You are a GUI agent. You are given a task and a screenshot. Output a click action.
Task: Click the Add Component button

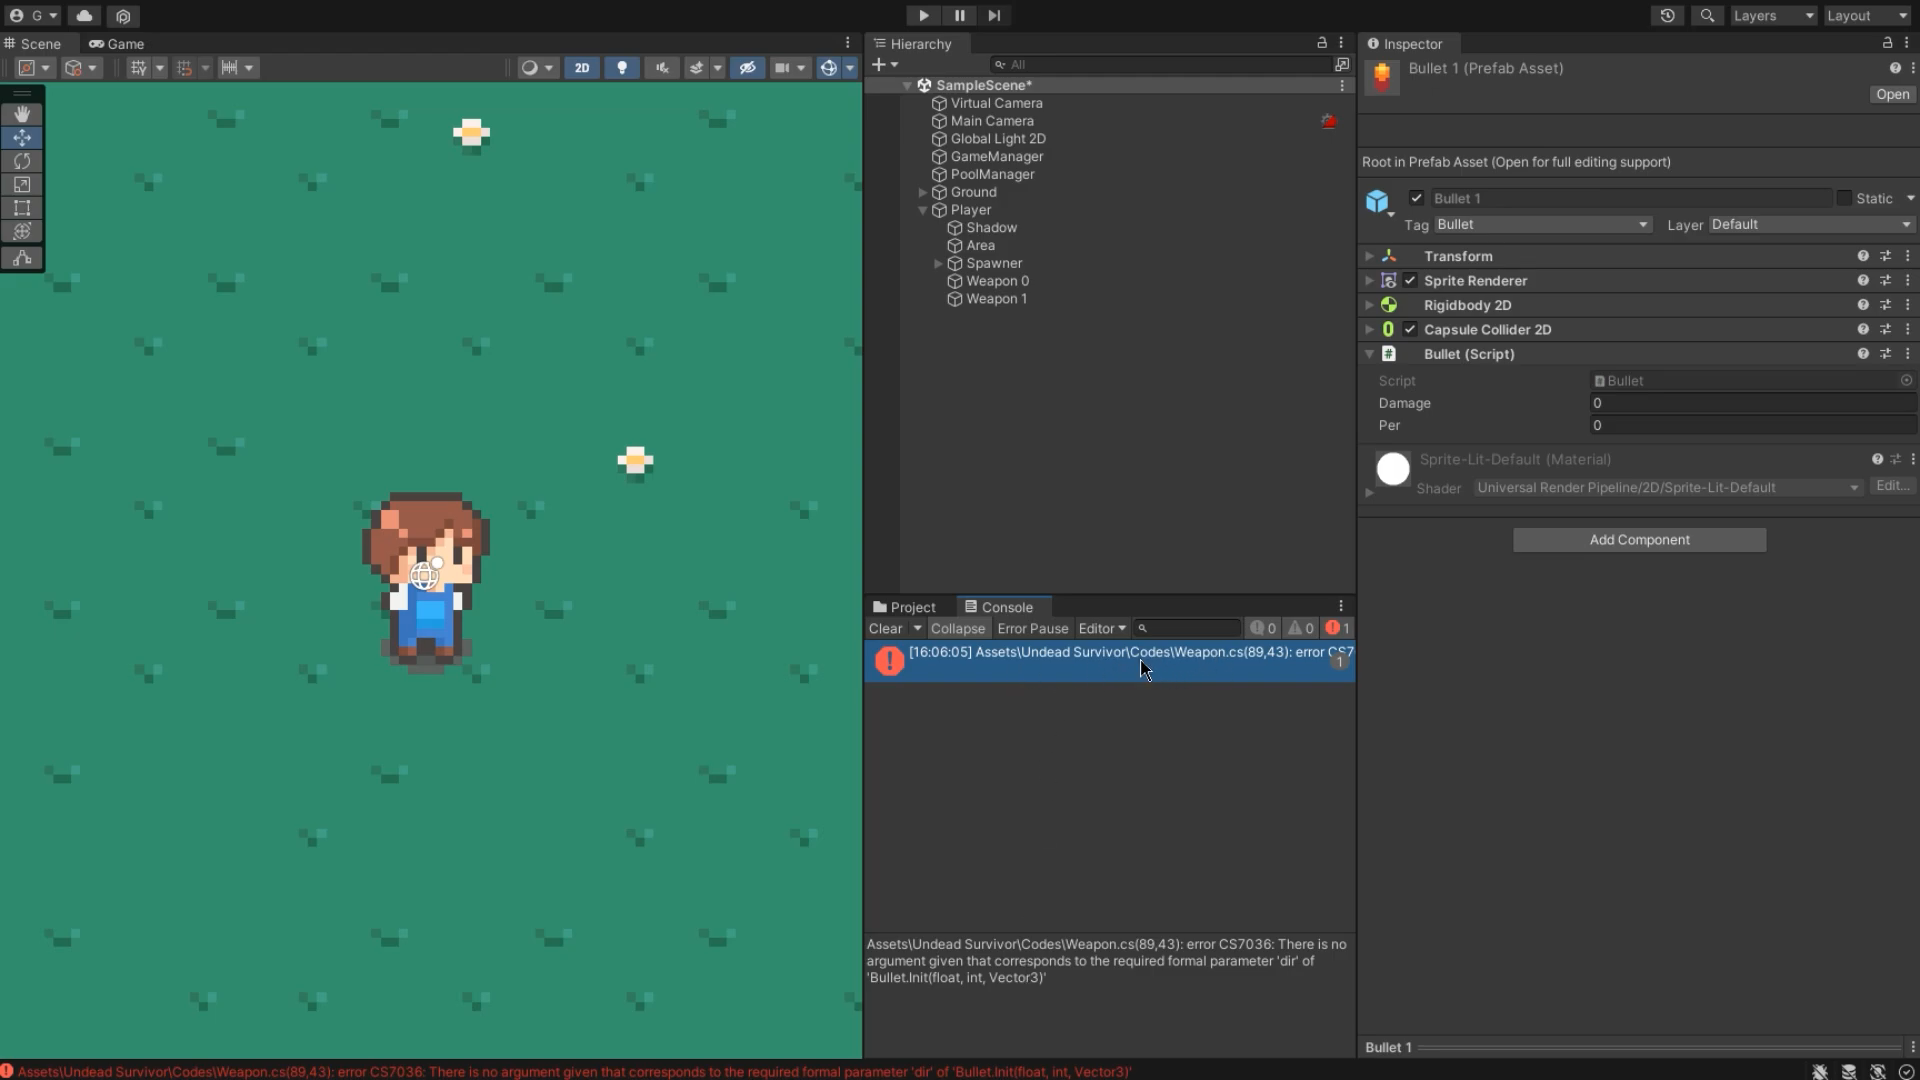click(x=1639, y=540)
